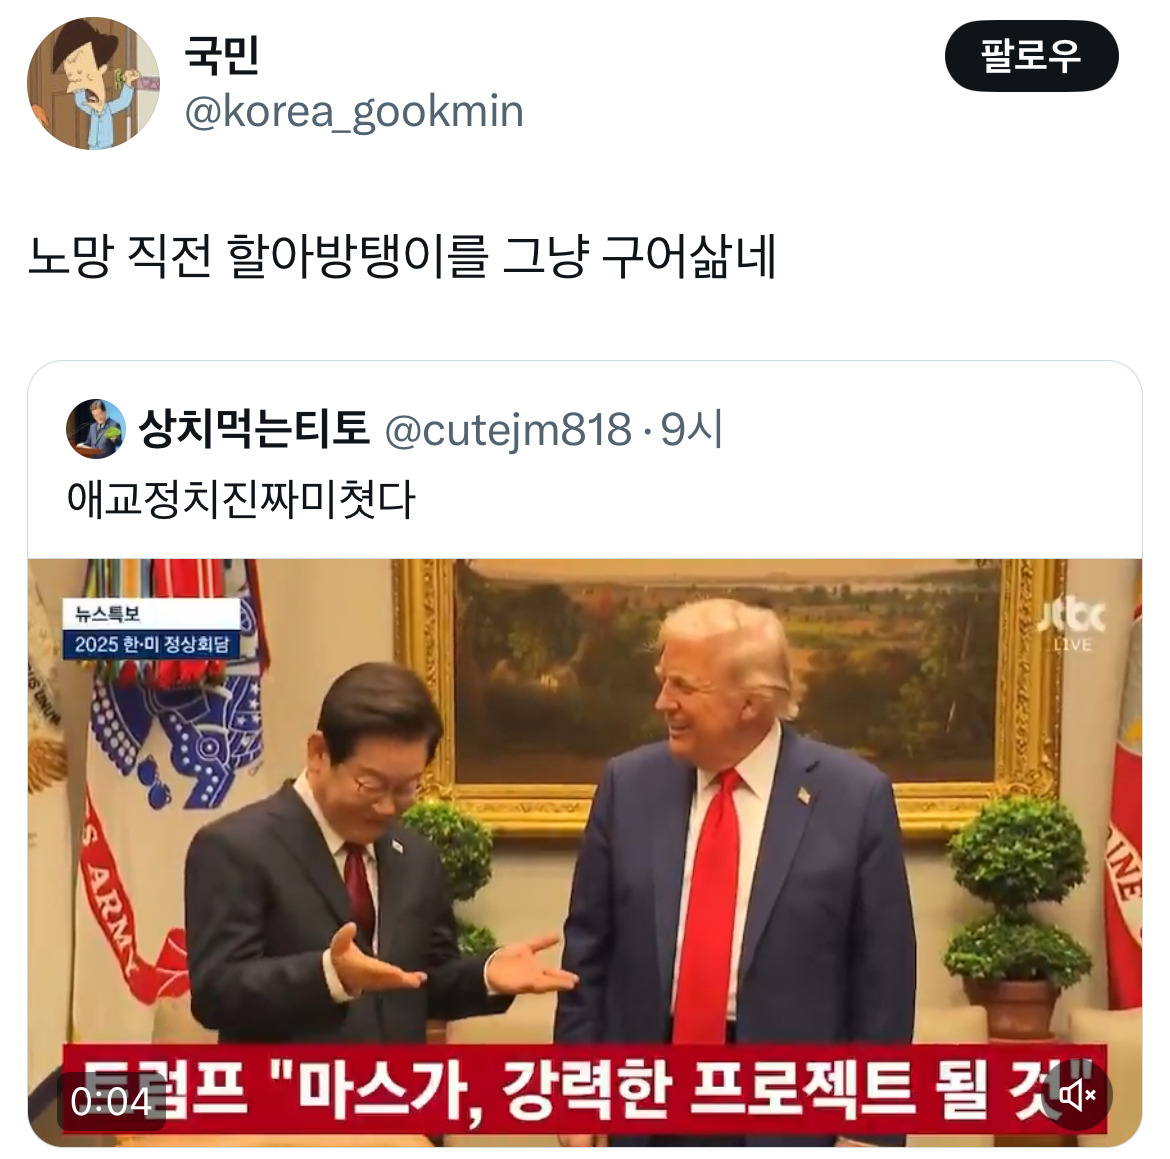Select the quoted text 애교정치진짜미쳤다

241,499
